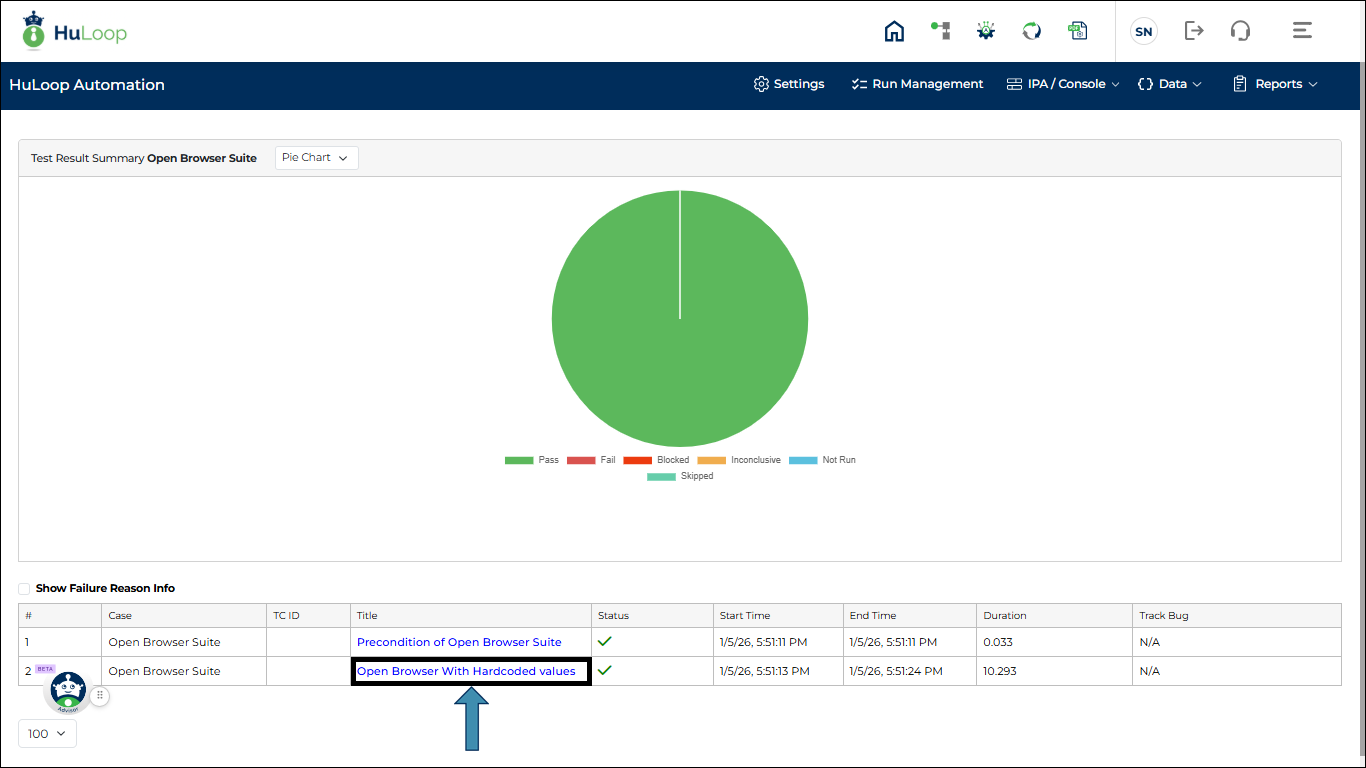Image resolution: width=1366 pixels, height=768 pixels.
Task: Open the PDF document icon
Action: (1077, 31)
